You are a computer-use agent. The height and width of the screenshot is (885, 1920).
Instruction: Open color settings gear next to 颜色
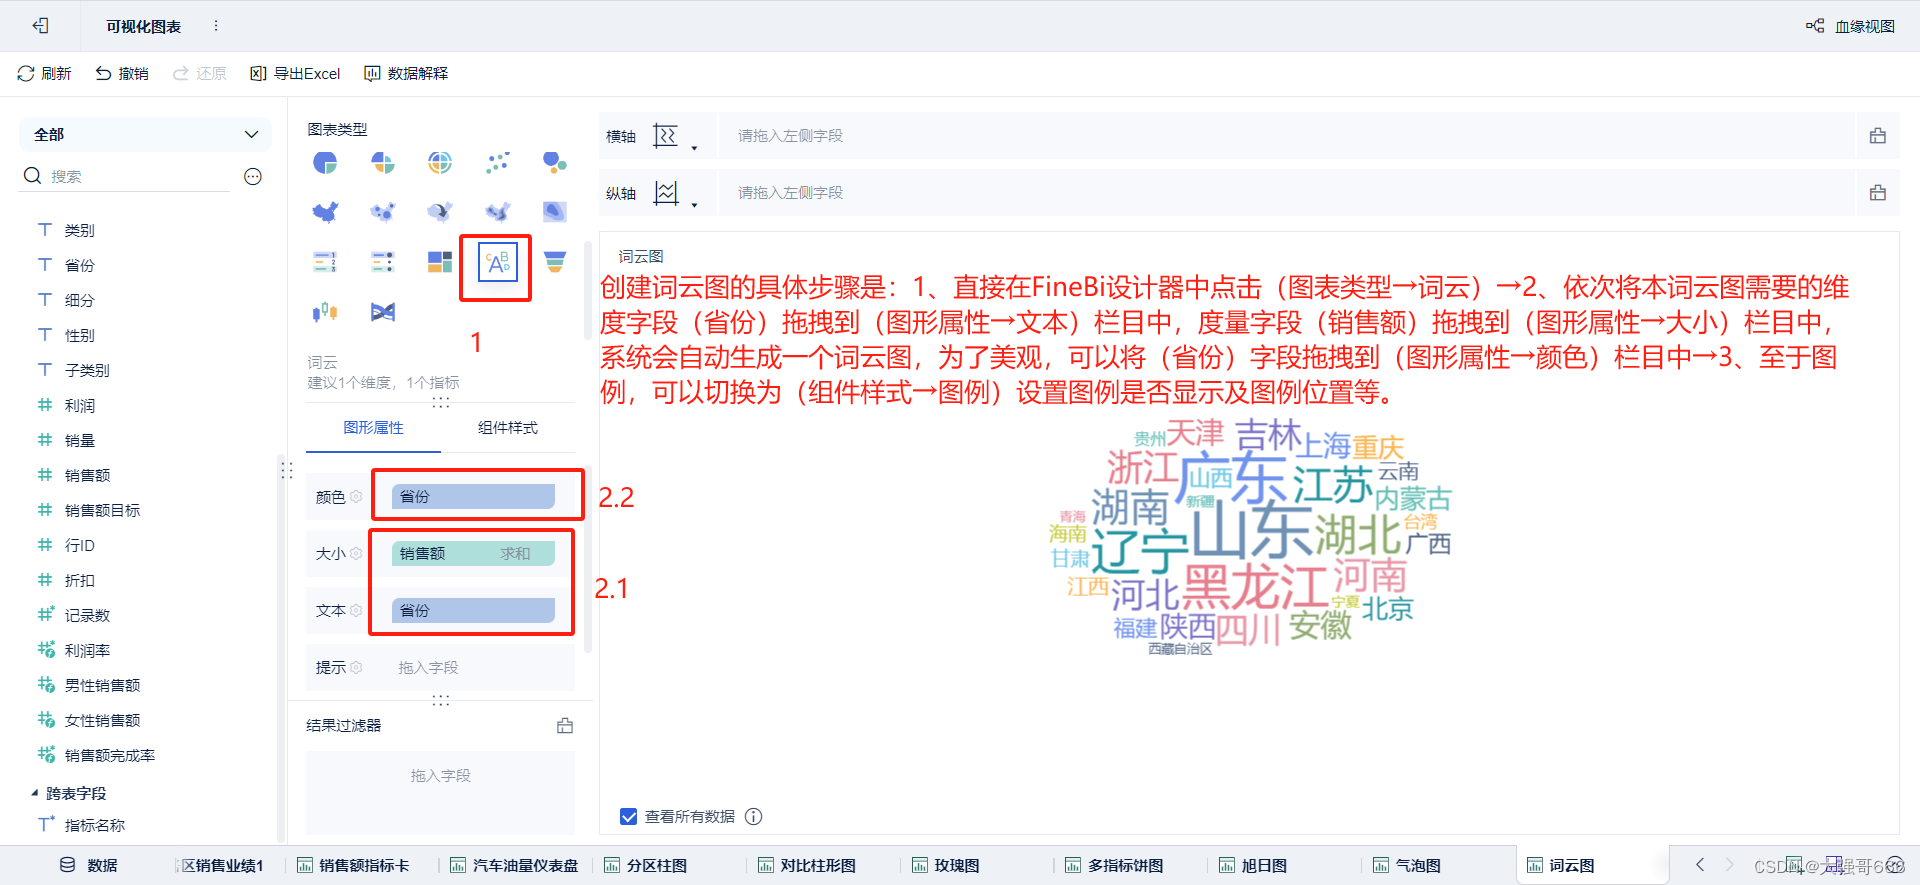(356, 497)
